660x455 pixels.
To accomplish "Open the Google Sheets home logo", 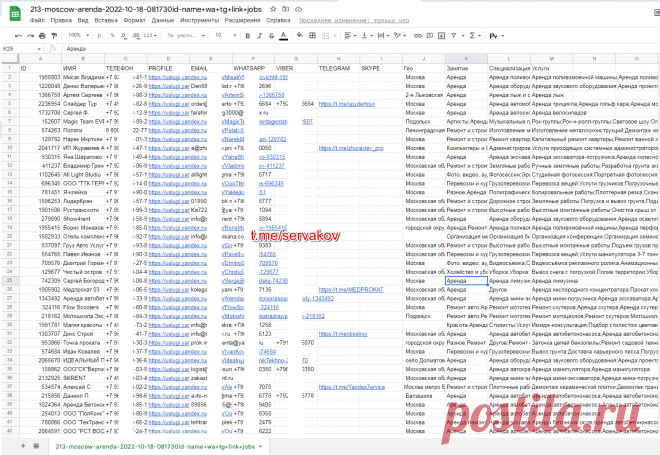I will 15,13.
